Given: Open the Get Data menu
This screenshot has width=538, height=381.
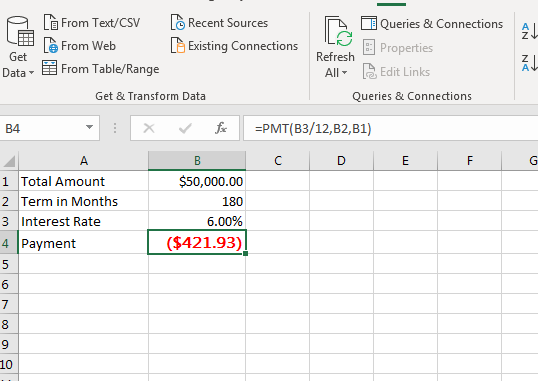Looking at the screenshot, I should coord(18,47).
